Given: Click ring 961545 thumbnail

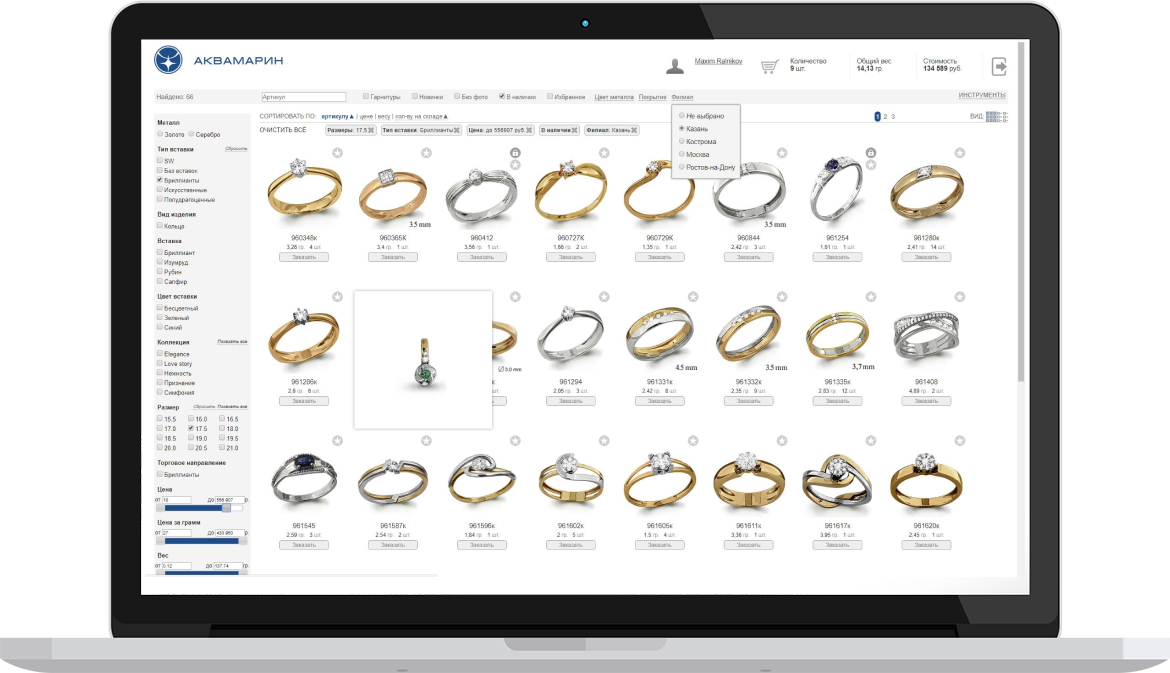Looking at the screenshot, I should [x=304, y=478].
